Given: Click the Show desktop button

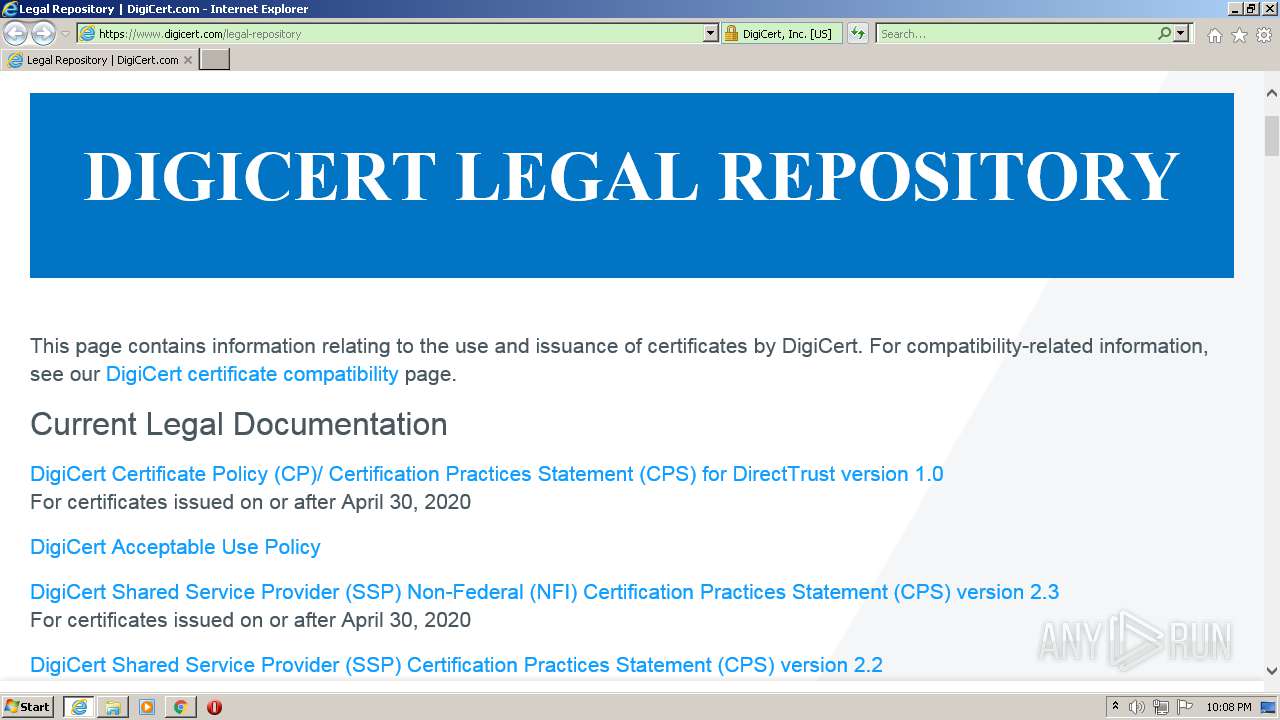Looking at the screenshot, I should tap(1269, 707).
